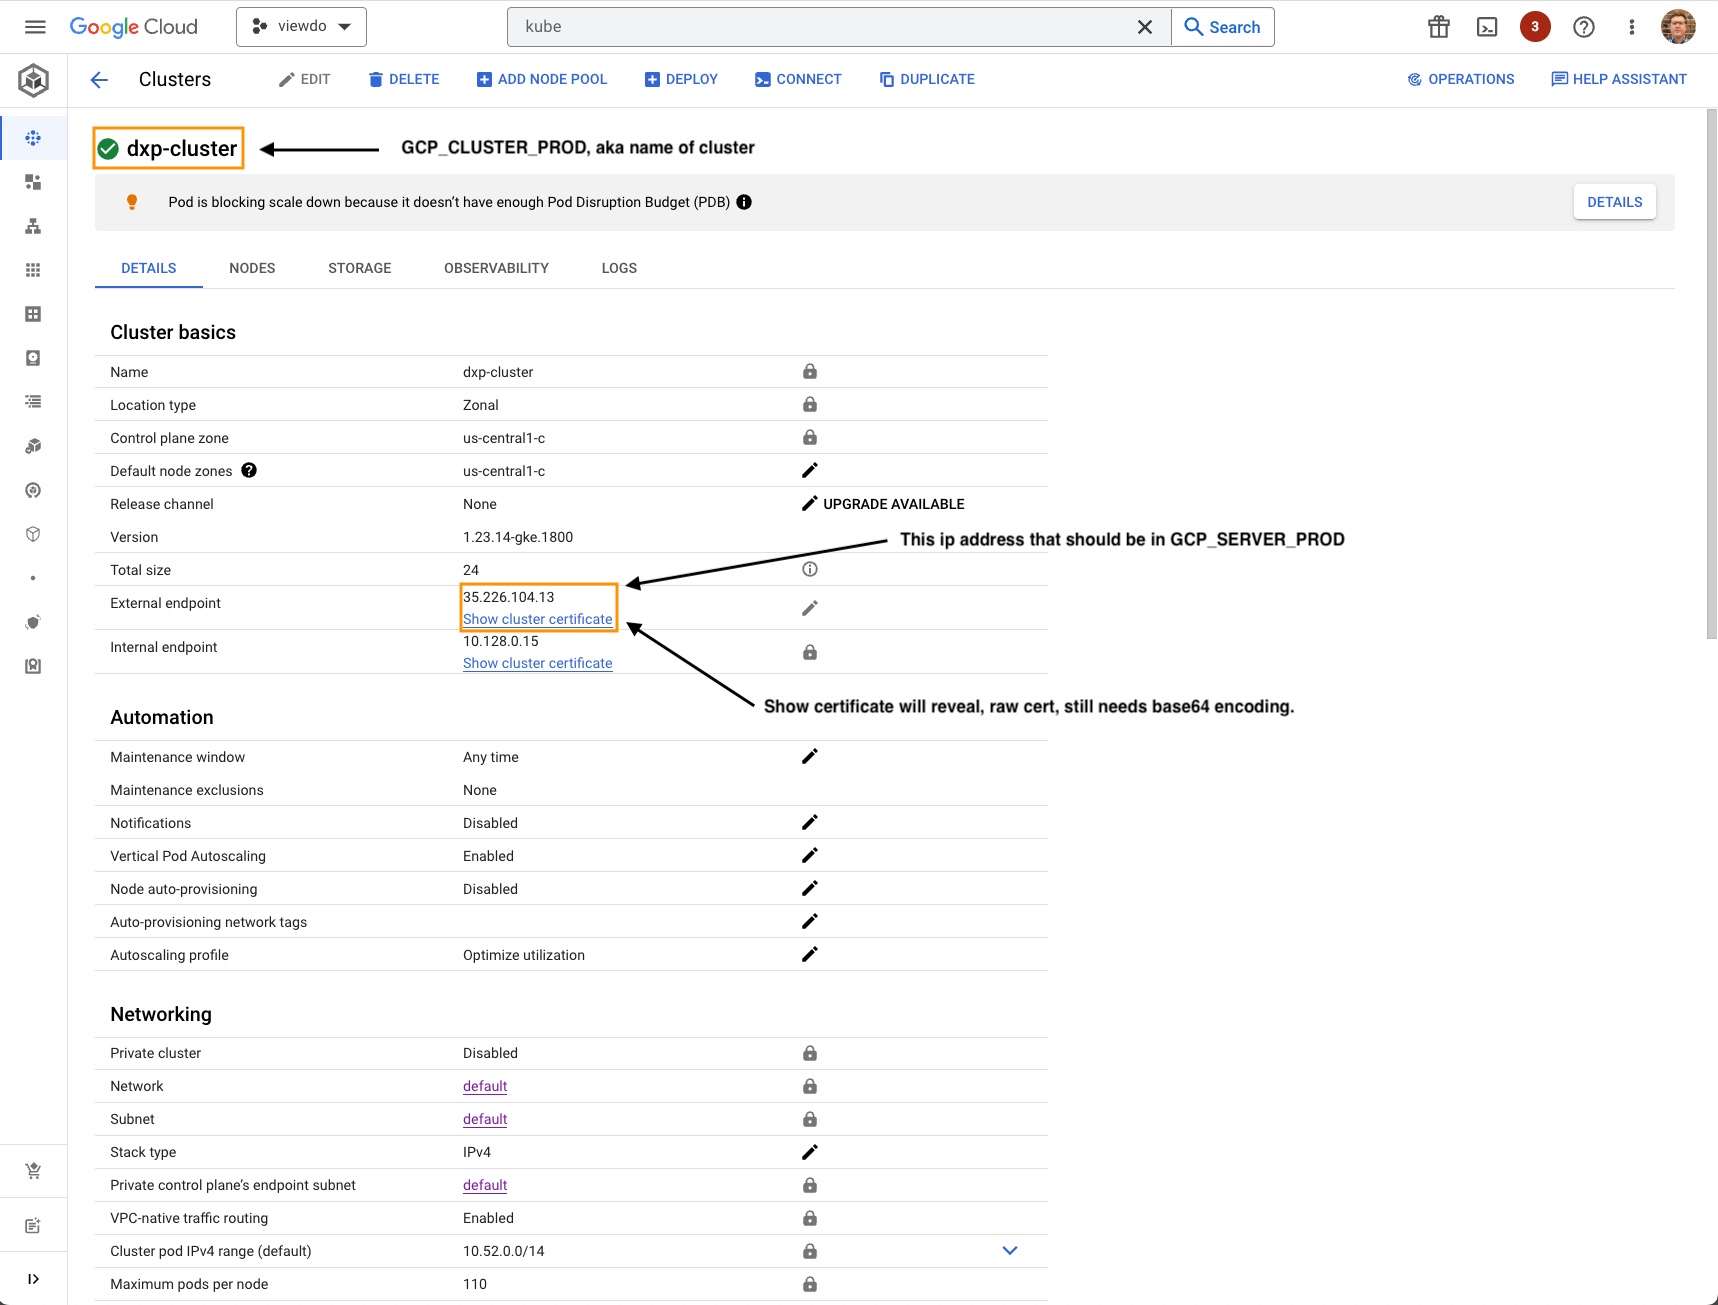Click the page vertical scrollbar

tap(1711, 373)
